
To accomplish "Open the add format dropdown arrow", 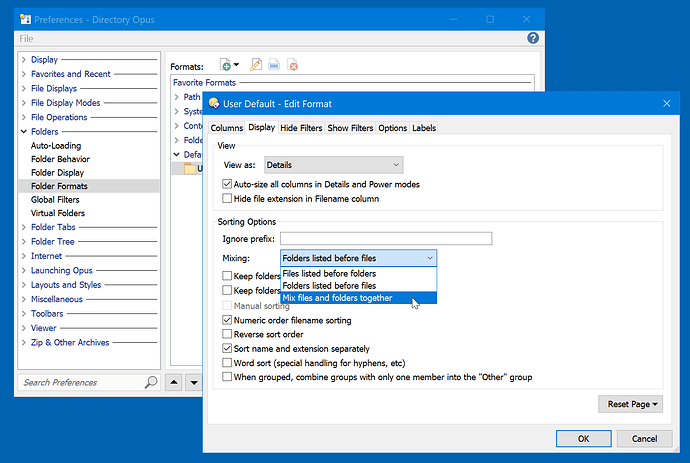I will coord(237,65).
